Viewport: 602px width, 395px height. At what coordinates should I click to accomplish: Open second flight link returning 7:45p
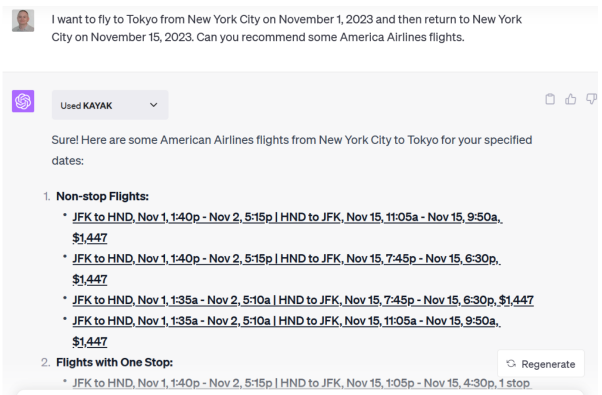(286, 259)
